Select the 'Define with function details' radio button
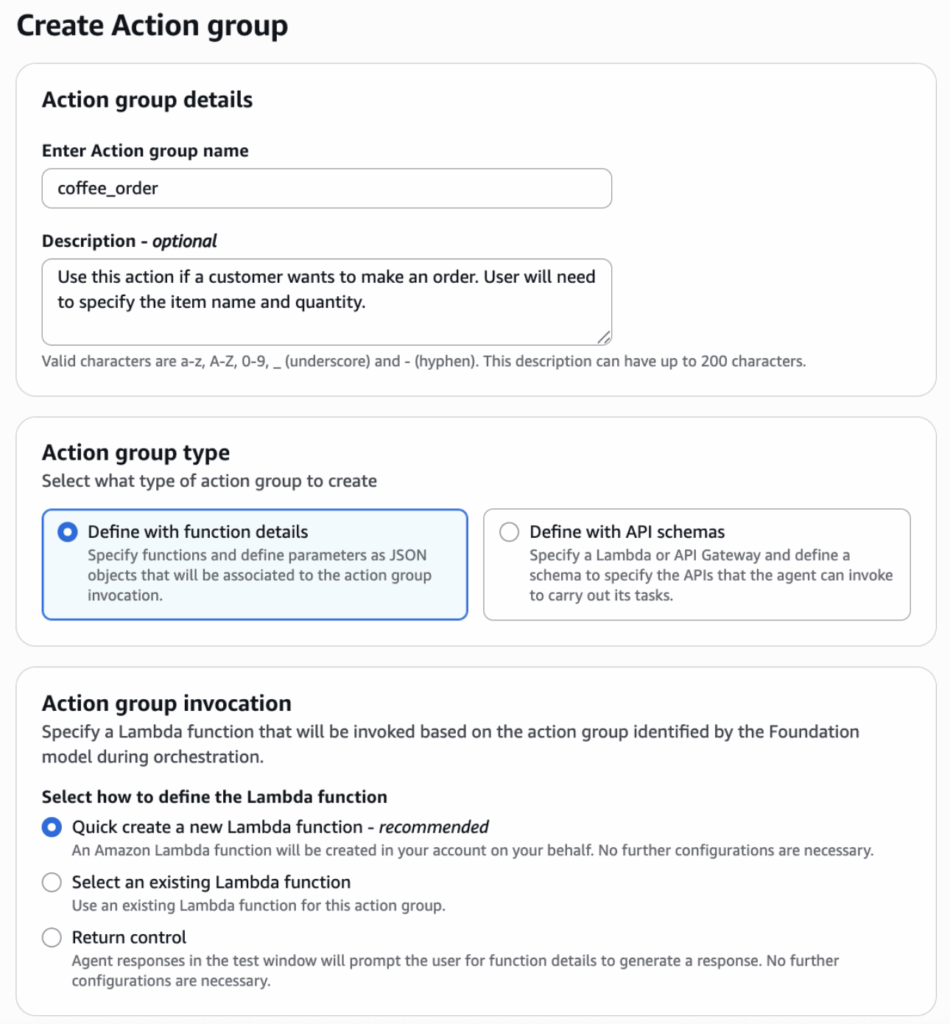The width and height of the screenshot is (950, 1024). (68, 532)
